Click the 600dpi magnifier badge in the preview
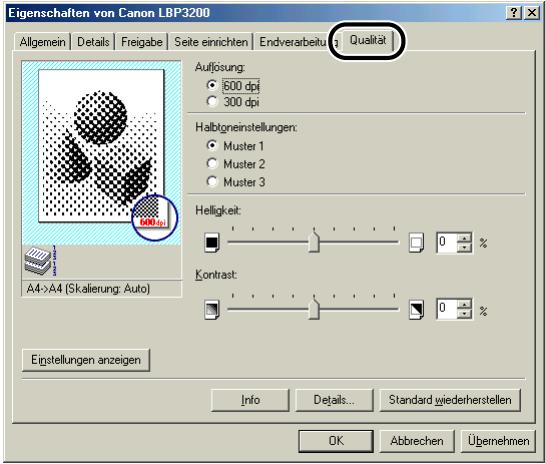The height and width of the screenshot is (464, 545). coord(154,218)
